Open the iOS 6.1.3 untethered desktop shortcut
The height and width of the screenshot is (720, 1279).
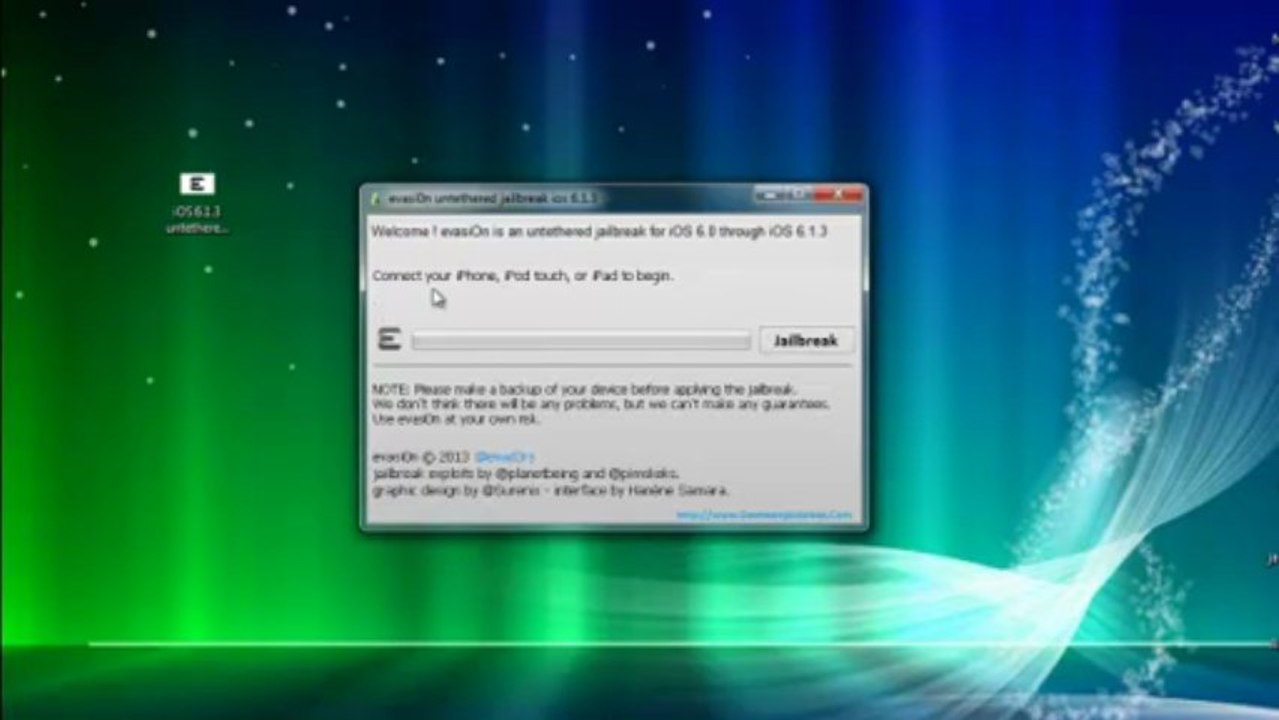pos(197,203)
